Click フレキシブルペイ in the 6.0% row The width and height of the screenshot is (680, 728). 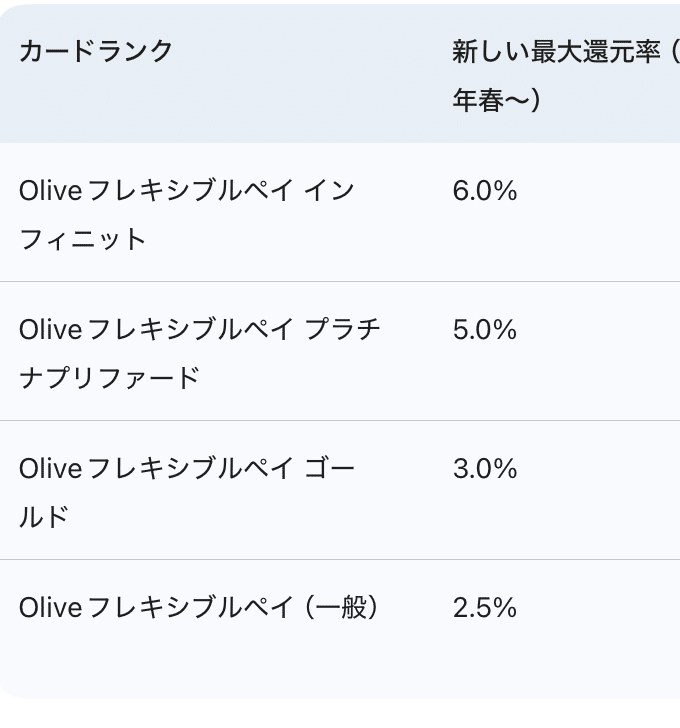coord(190,191)
